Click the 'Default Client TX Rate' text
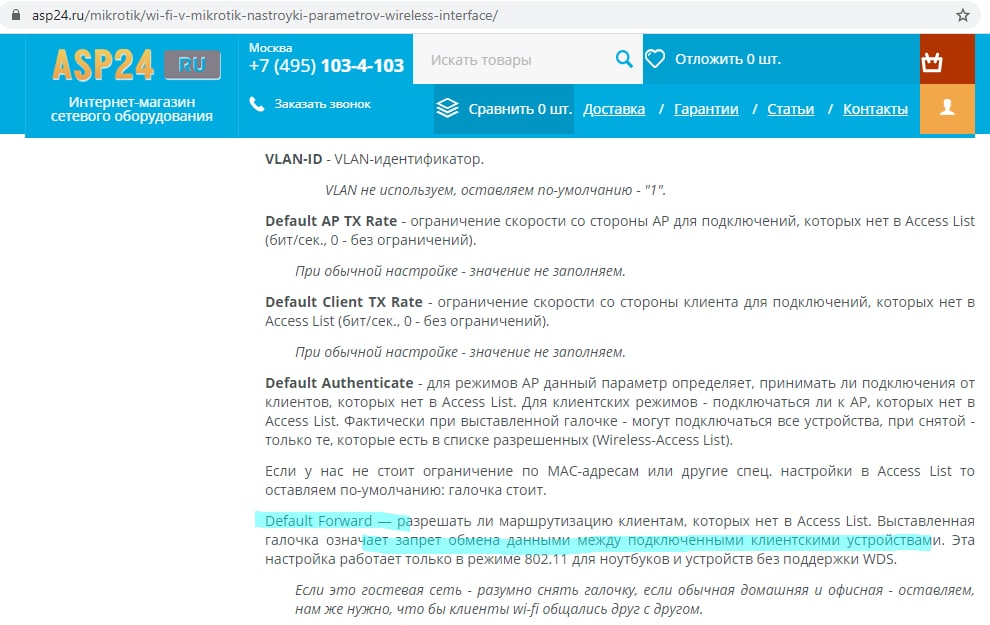Viewport: 990px width, 625px height. tap(343, 302)
